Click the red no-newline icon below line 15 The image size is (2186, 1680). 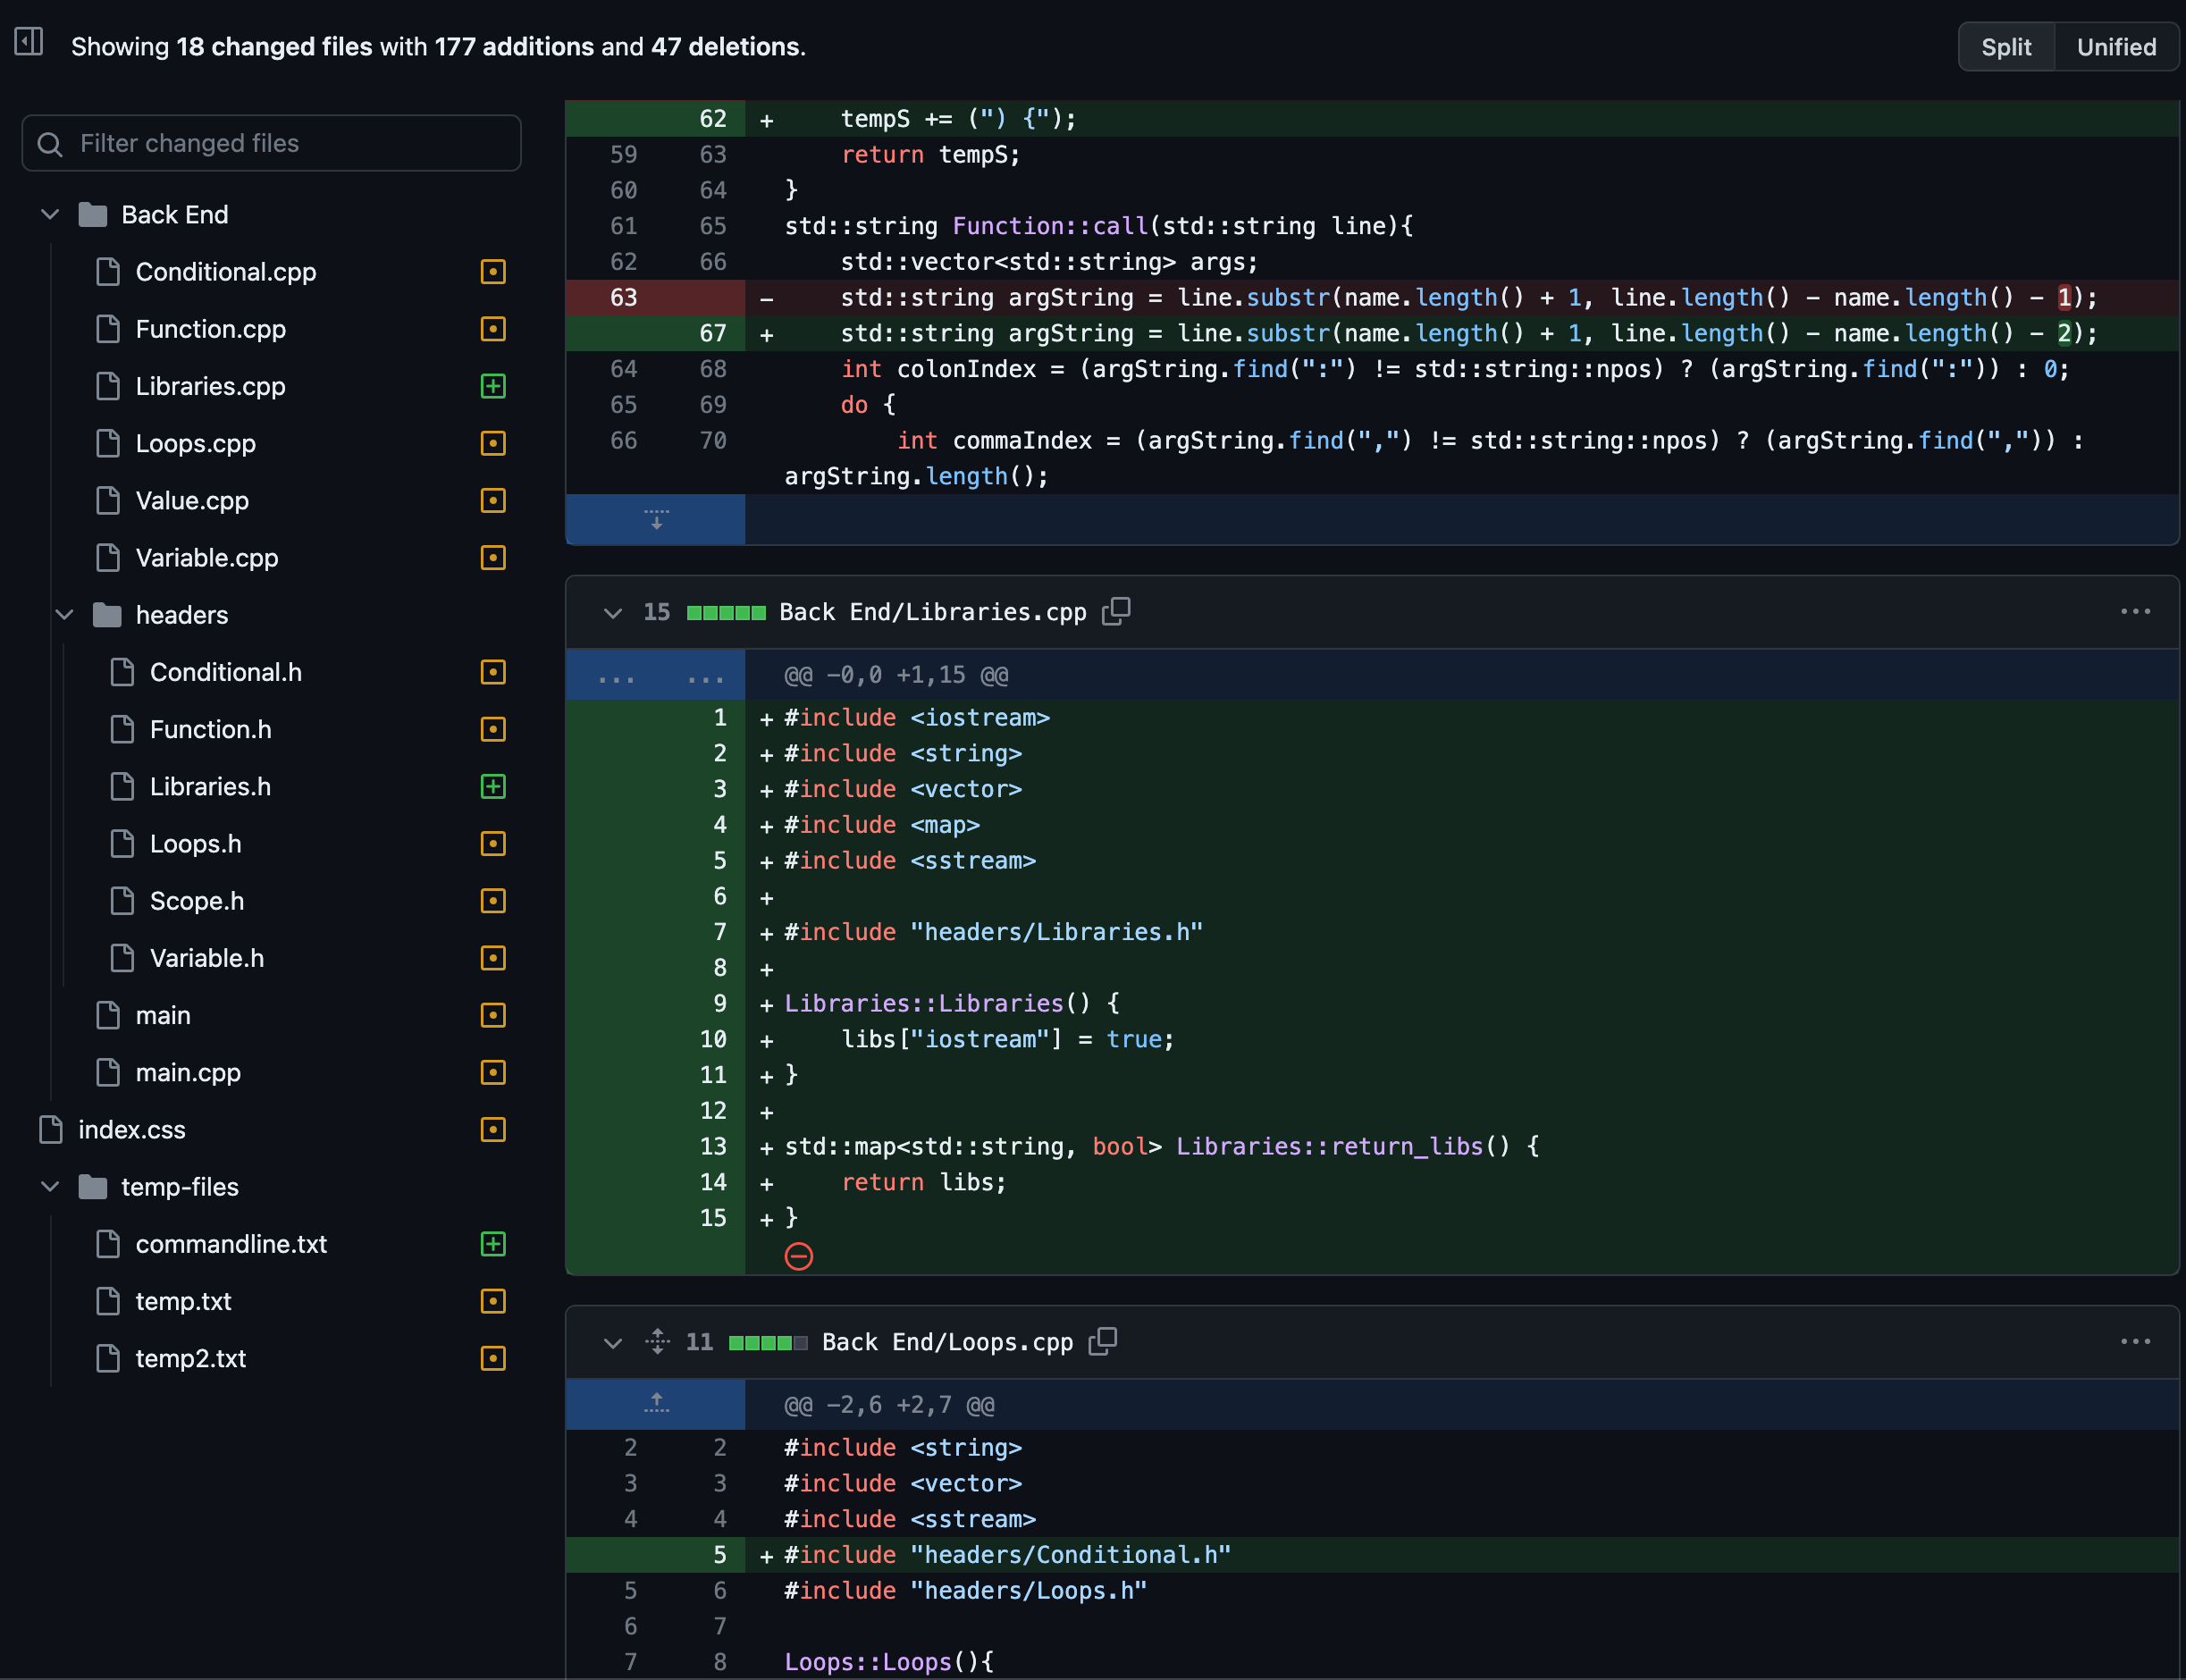point(798,1256)
